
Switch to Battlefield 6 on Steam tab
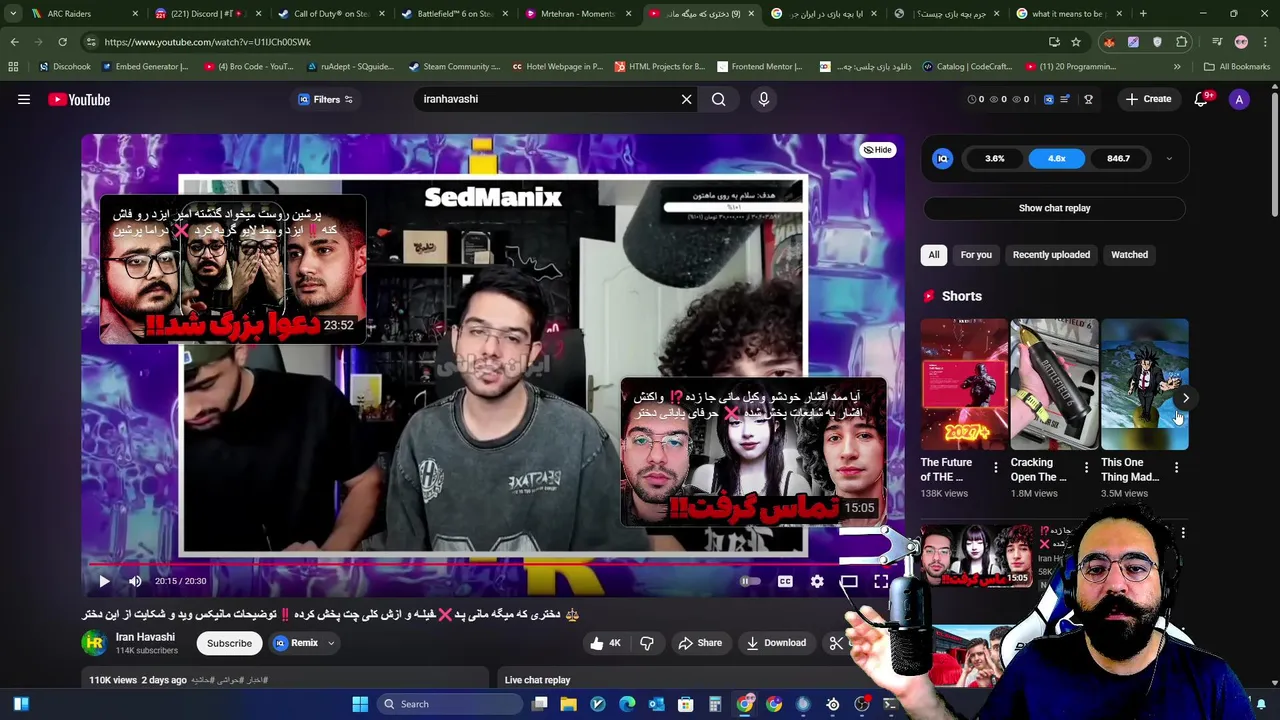point(455,14)
